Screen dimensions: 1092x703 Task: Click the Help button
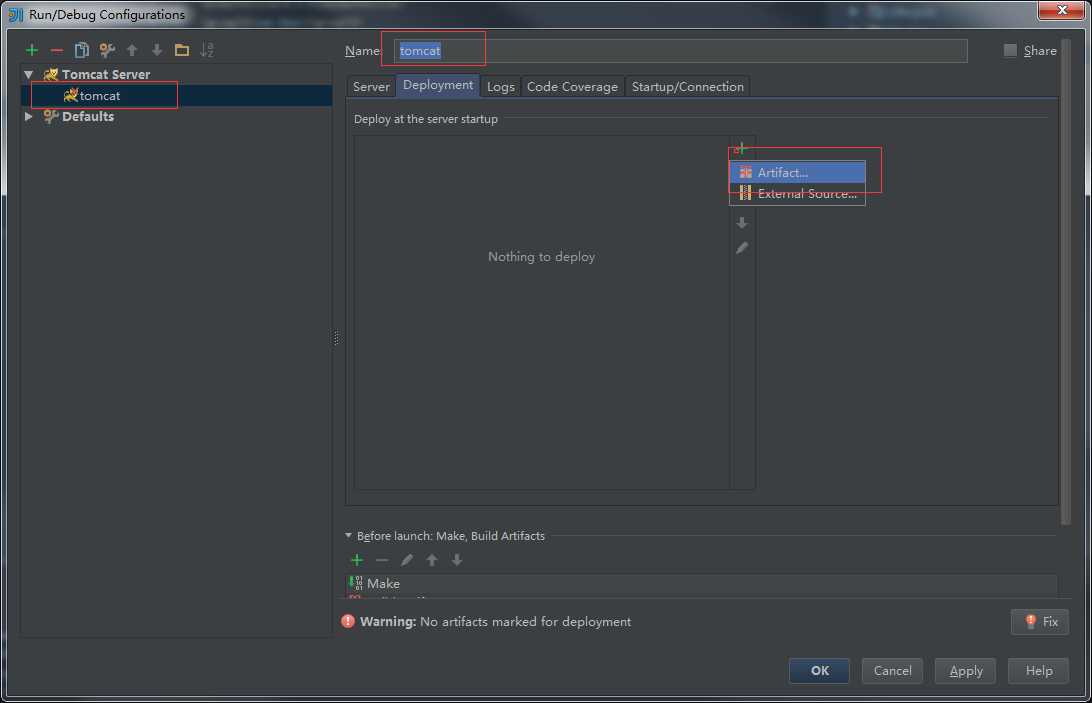coord(1038,670)
